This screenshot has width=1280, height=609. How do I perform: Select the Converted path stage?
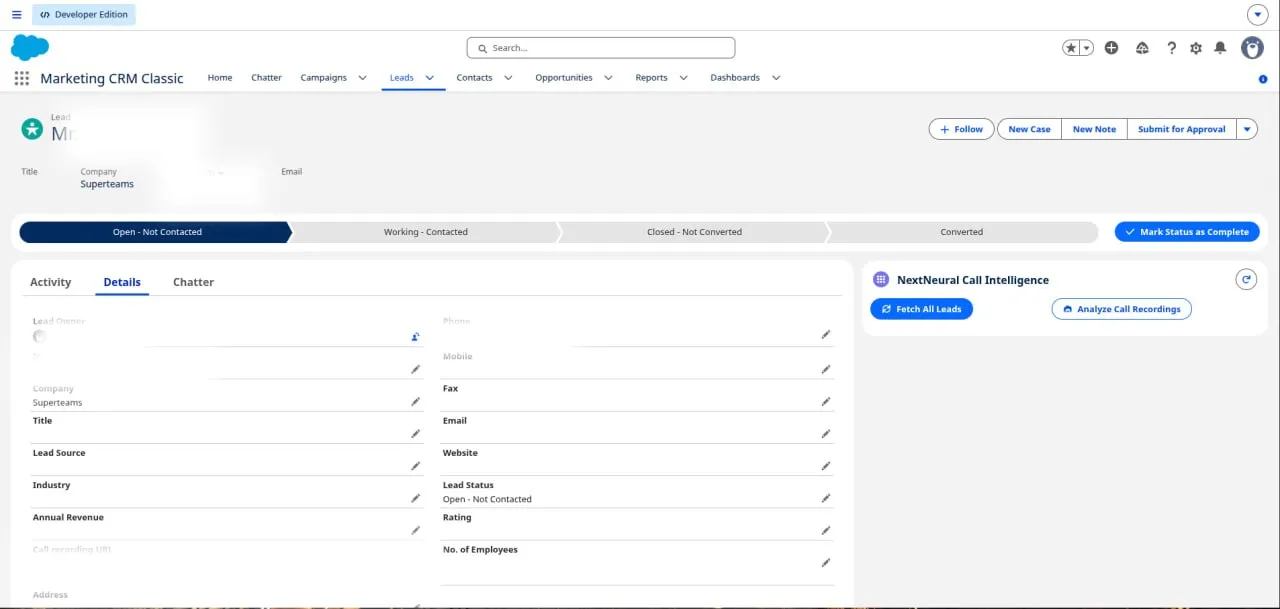[961, 232]
